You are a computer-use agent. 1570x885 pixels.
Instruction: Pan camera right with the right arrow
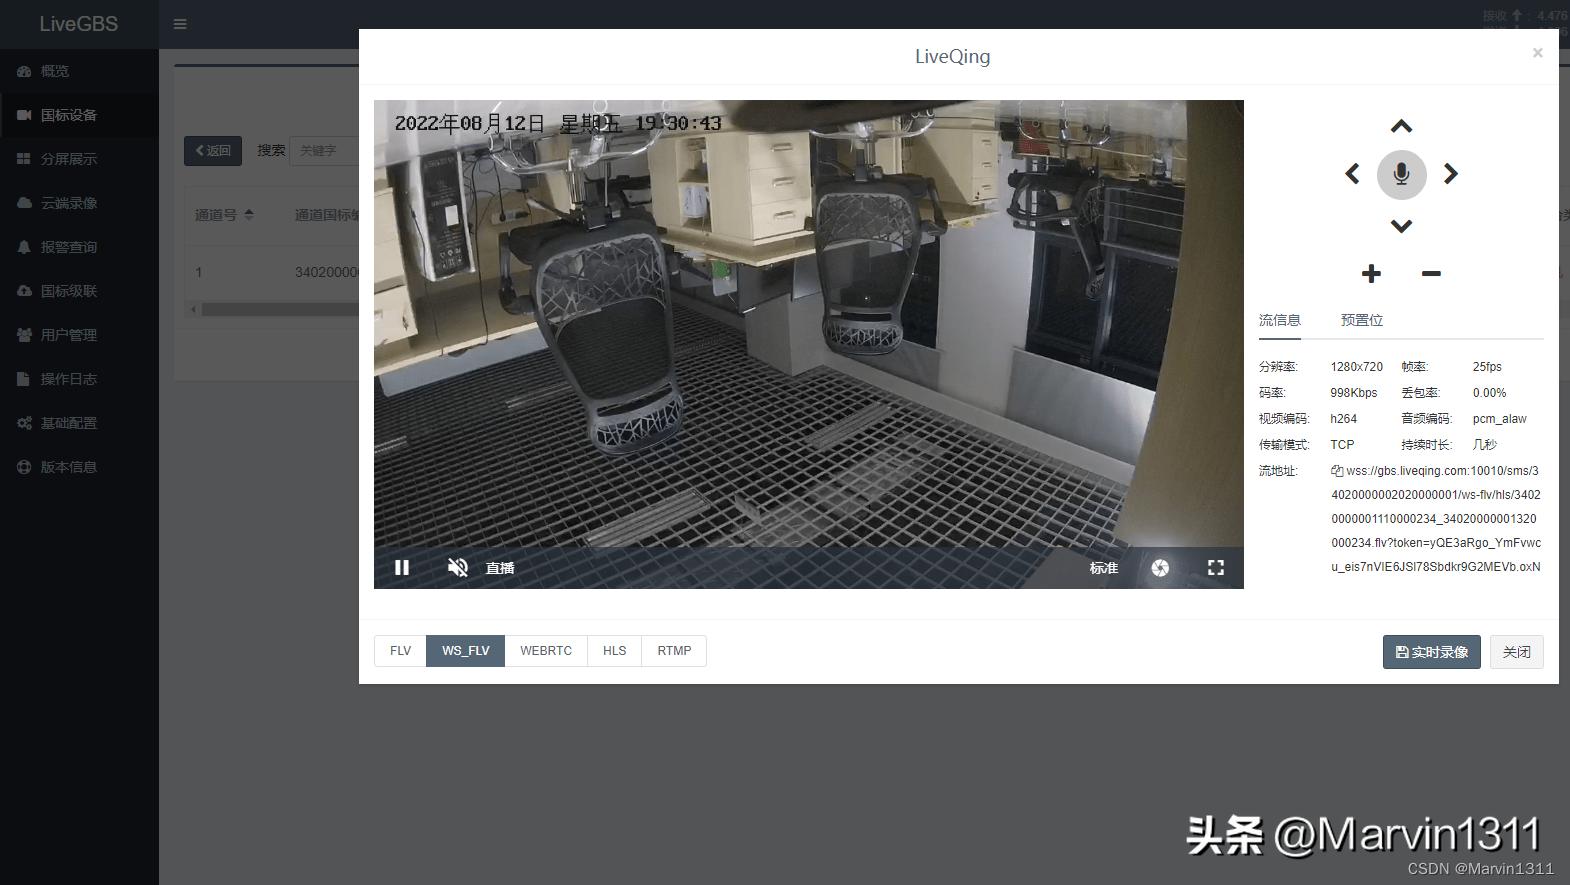tap(1450, 174)
